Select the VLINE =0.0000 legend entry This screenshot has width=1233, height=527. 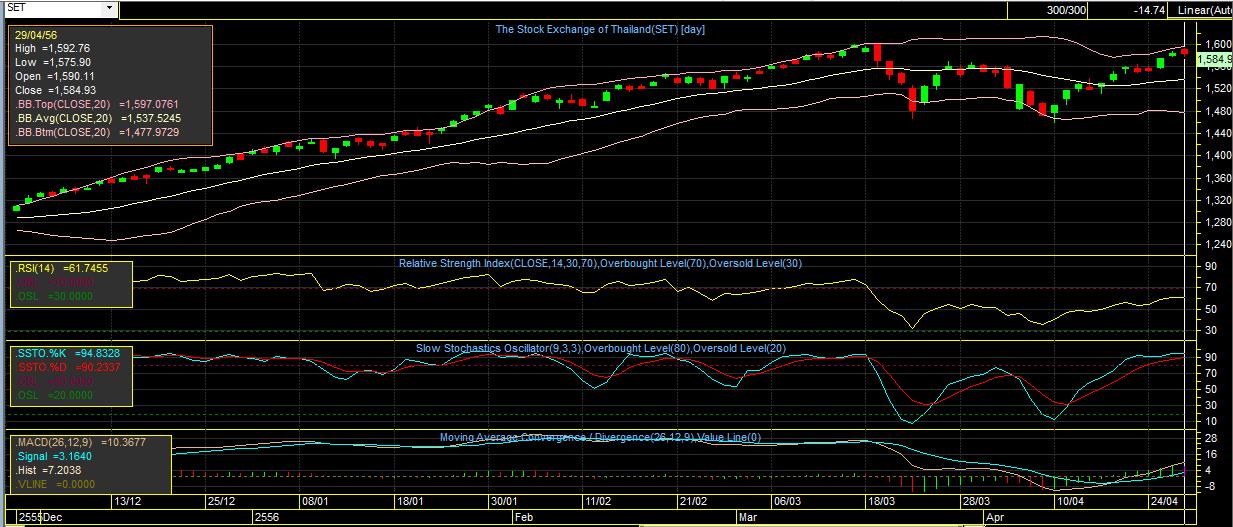point(56,484)
